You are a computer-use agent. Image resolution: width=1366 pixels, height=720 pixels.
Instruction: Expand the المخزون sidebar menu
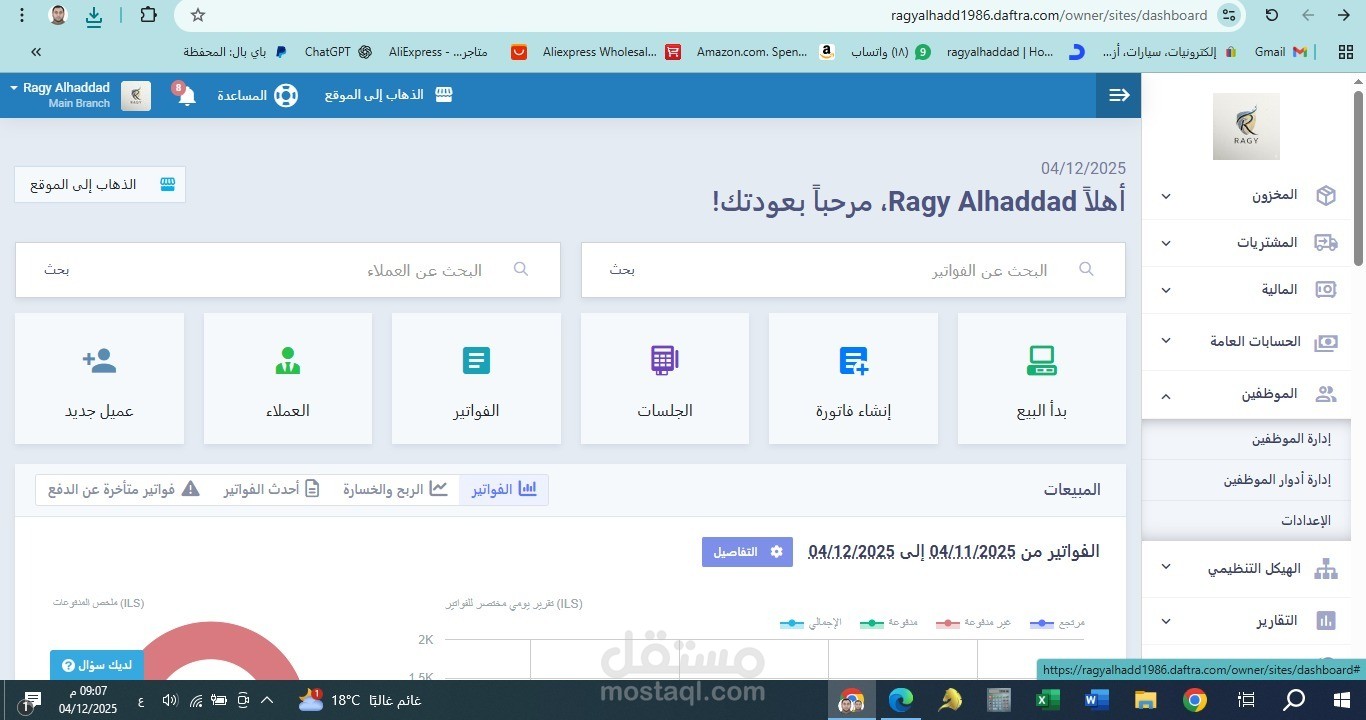(1166, 196)
